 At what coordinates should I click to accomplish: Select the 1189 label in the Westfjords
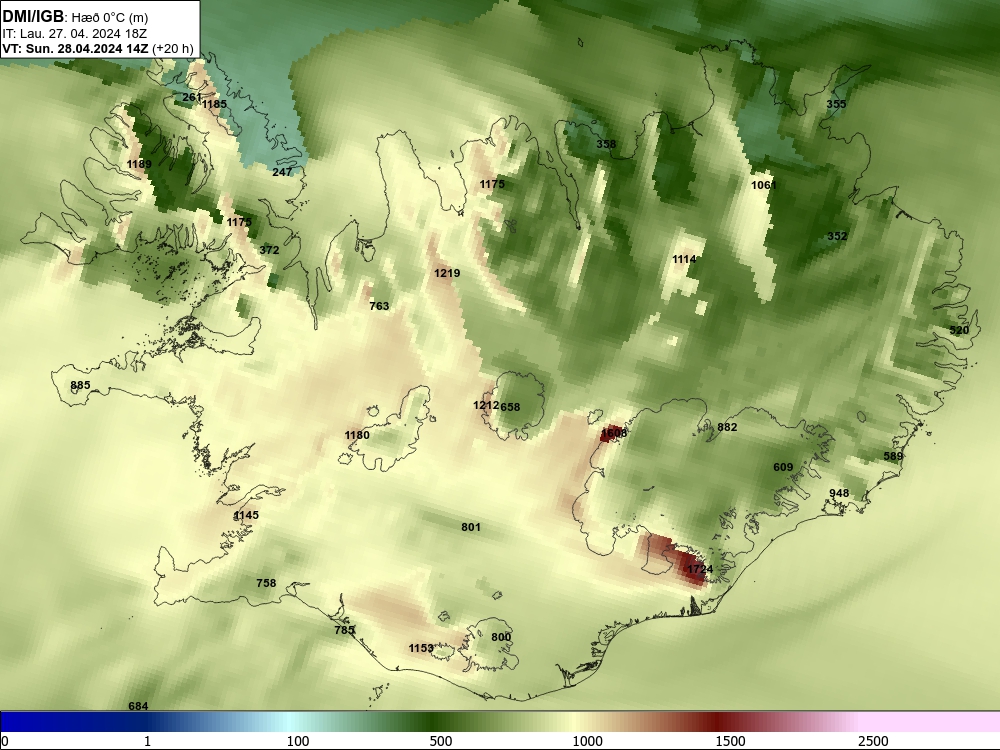139,164
